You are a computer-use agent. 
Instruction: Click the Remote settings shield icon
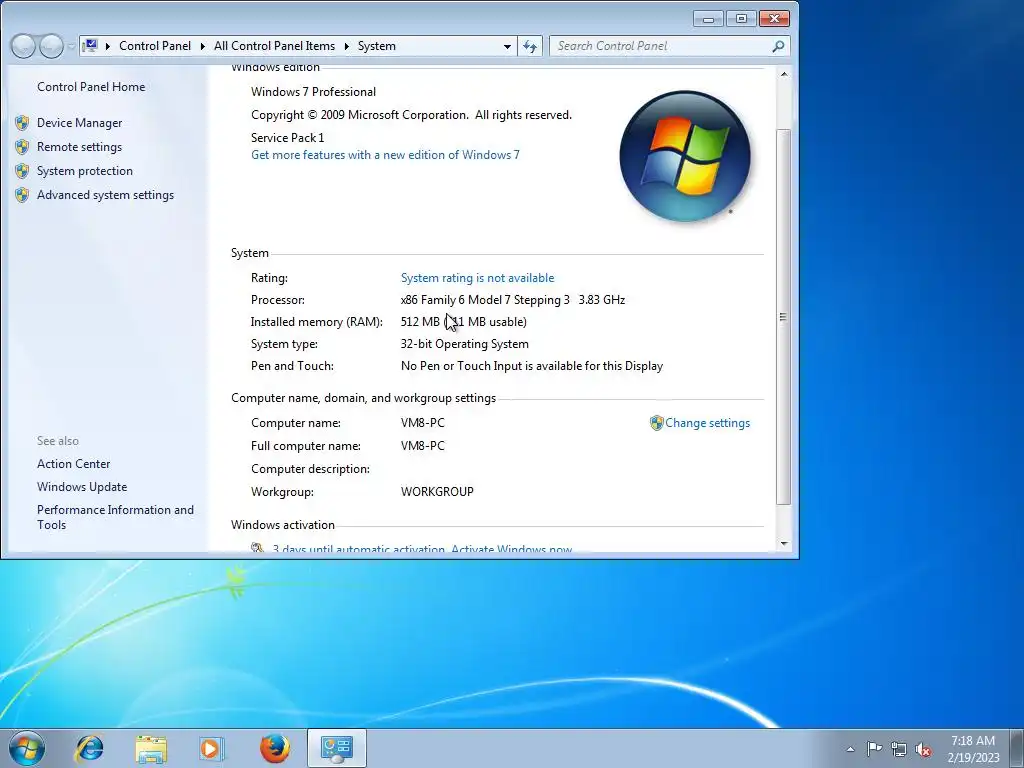22,147
